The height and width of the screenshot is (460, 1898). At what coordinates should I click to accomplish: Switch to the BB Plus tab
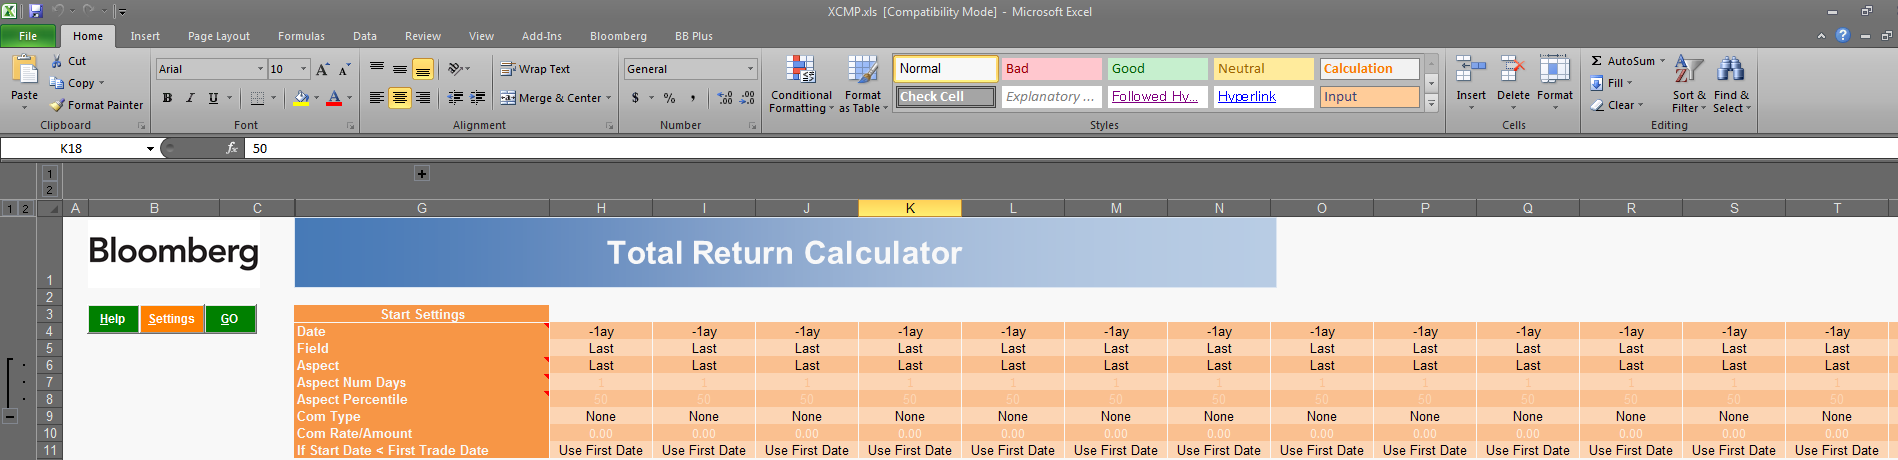pos(694,36)
